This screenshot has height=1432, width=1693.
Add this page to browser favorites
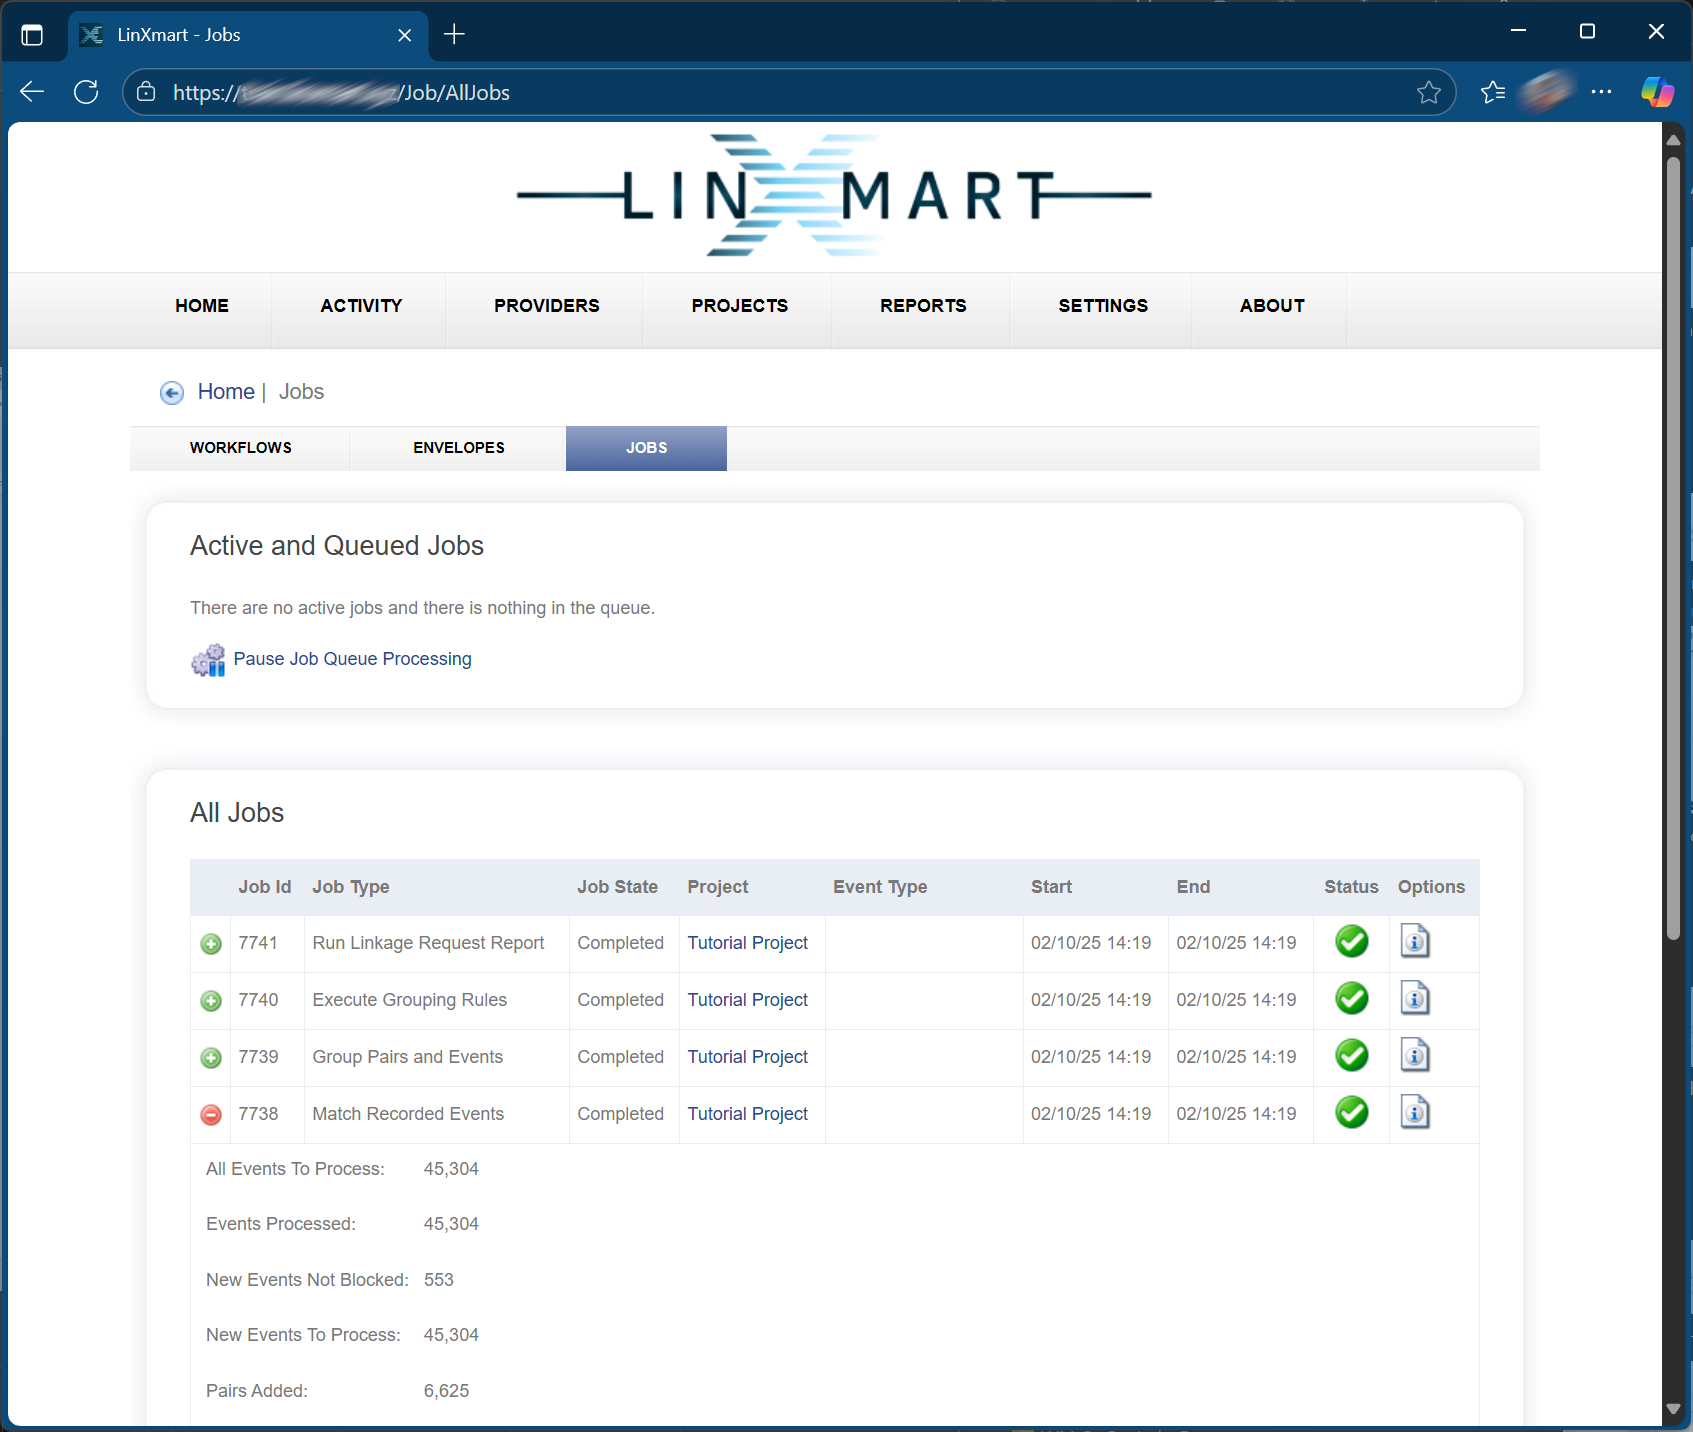(1428, 93)
